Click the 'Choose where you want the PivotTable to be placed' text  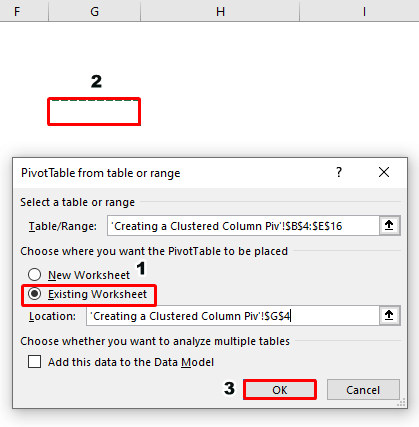pyautogui.click(x=154, y=251)
